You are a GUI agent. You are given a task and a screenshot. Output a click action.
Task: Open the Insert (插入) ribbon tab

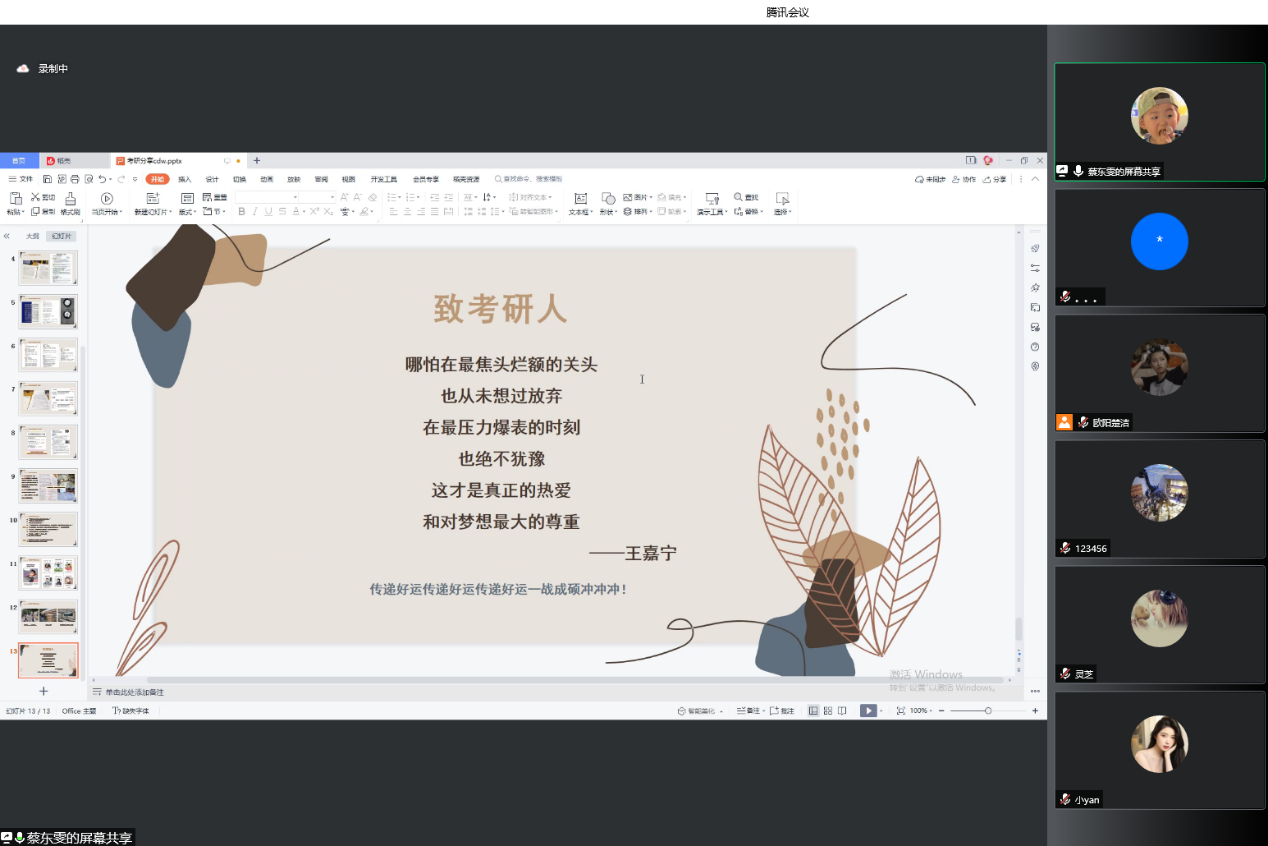point(184,179)
